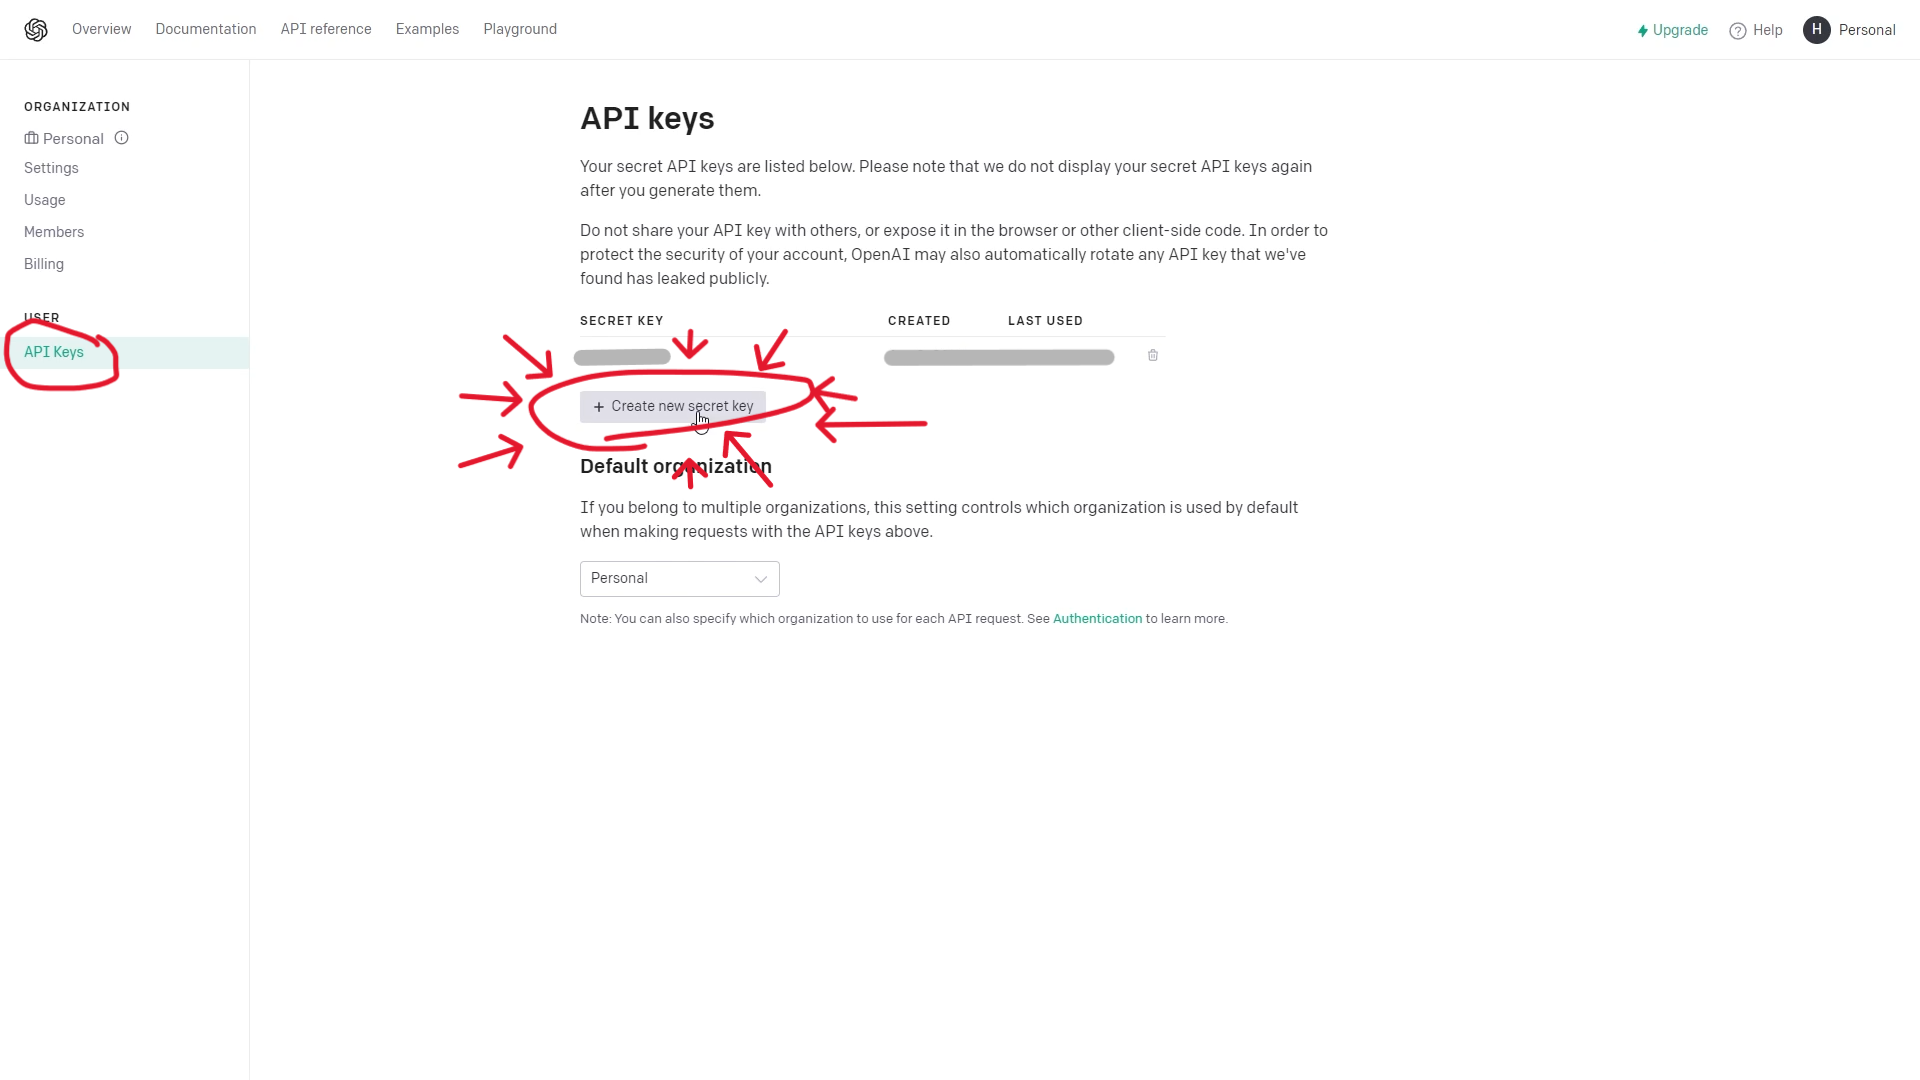Open API reference in navigation bar
Viewport: 1920px width, 1080px height.
tap(326, 29)
